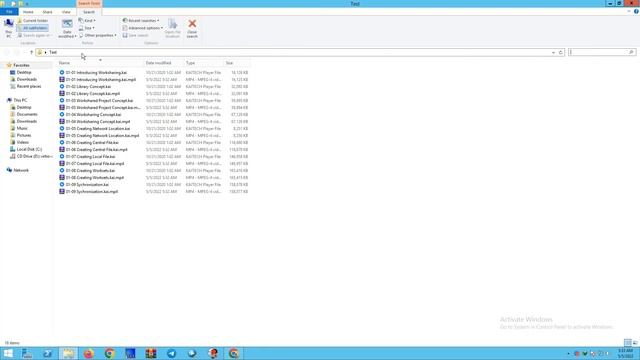Viewport: 640px width, 360px height.
Task: Open Documents under This PC
Action: pyautogui.click(x=27, y=114)
